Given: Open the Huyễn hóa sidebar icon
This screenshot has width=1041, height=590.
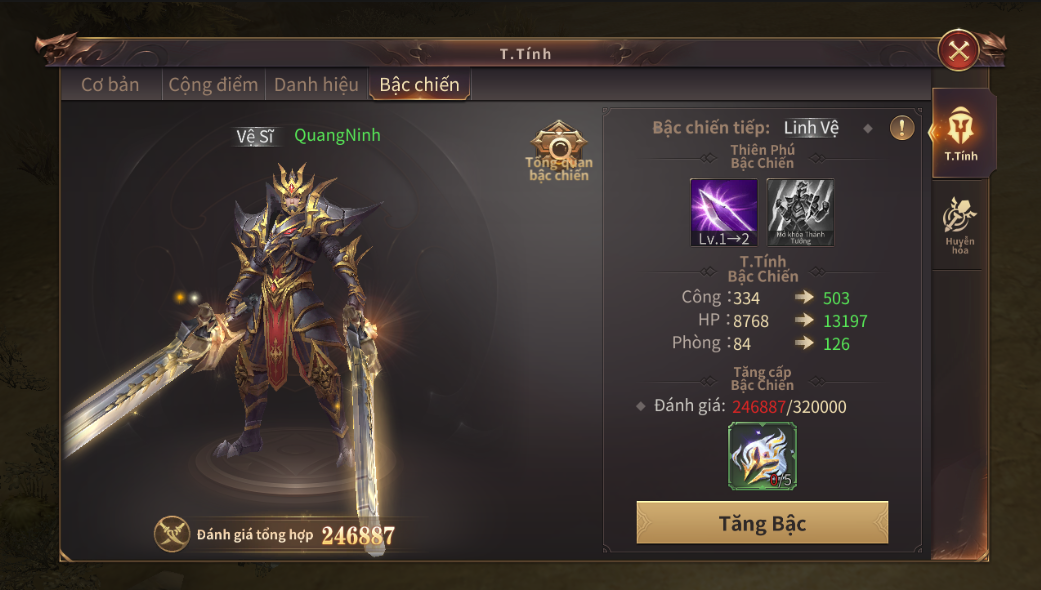Looking at the screenshot, I should tap(960, 226).
